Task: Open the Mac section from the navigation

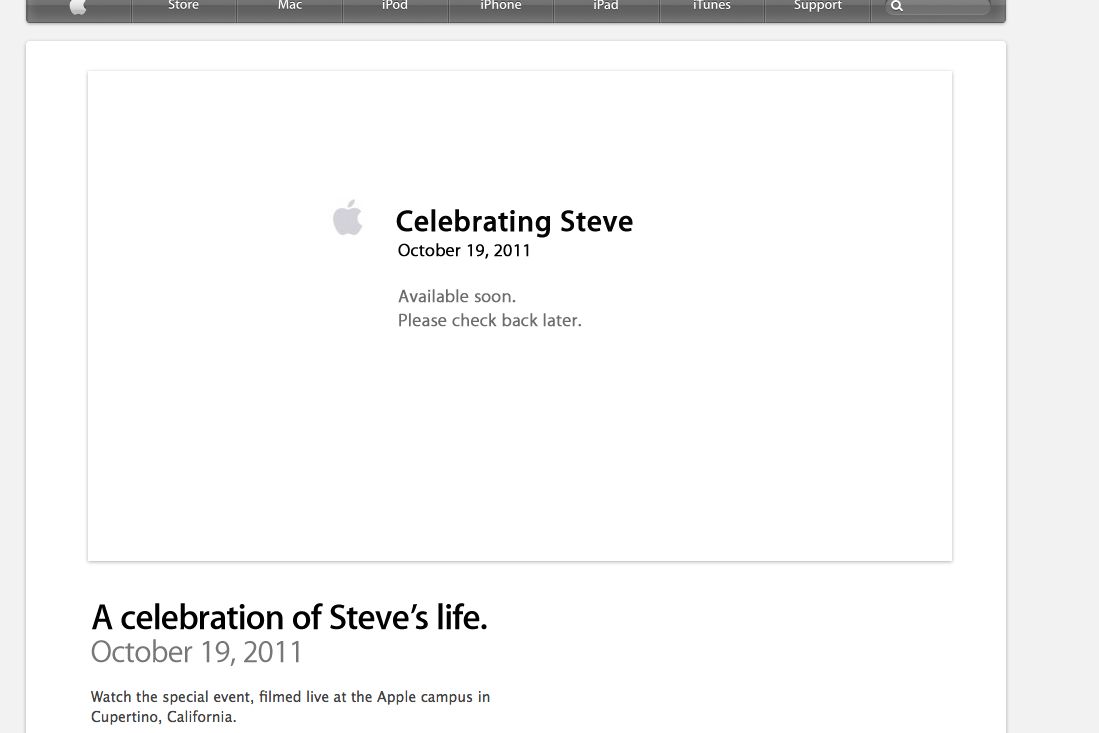Action: click(289, 6)
